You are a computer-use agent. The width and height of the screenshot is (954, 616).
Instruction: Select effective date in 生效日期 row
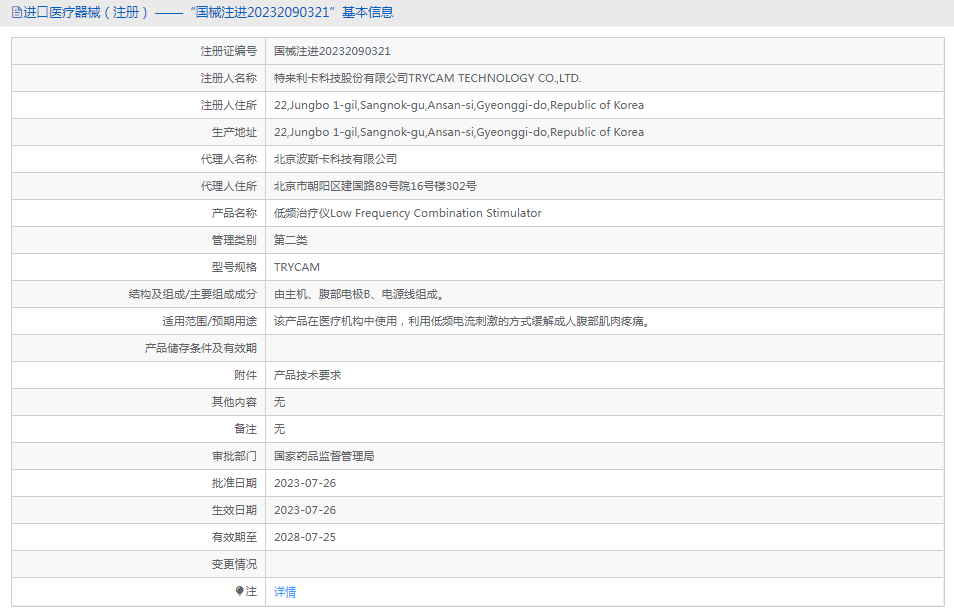(x=305, y=510)
